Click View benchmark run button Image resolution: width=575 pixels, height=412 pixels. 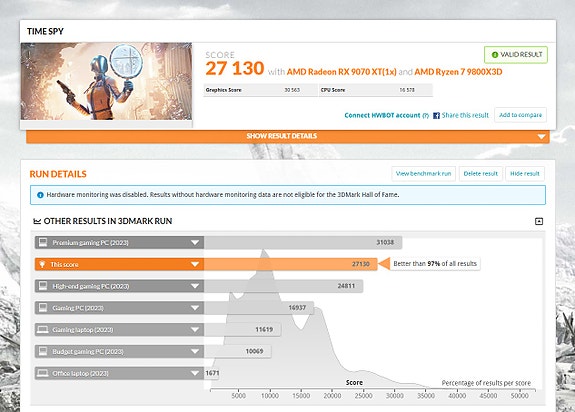pos(424,173)
